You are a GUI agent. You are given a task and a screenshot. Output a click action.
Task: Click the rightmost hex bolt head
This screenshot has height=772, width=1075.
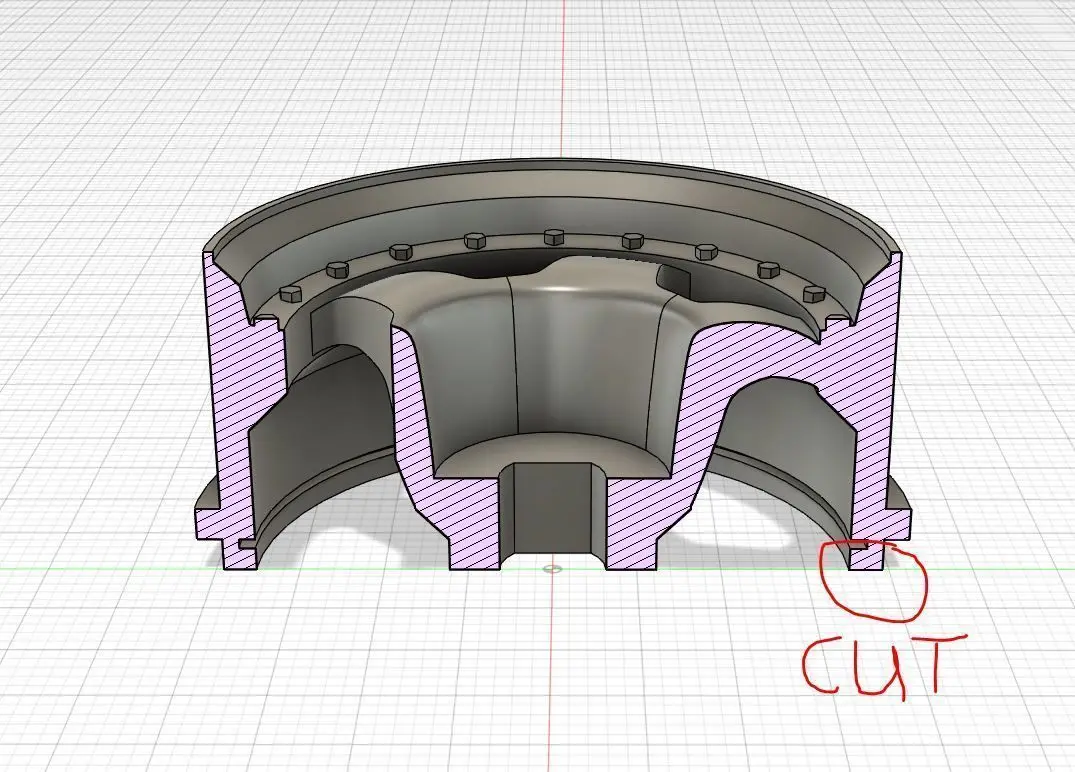(x=813, y=294)
